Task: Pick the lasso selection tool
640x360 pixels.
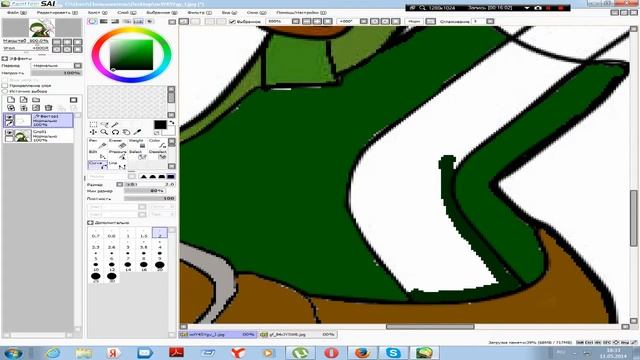Action: [x=104, y=124]
